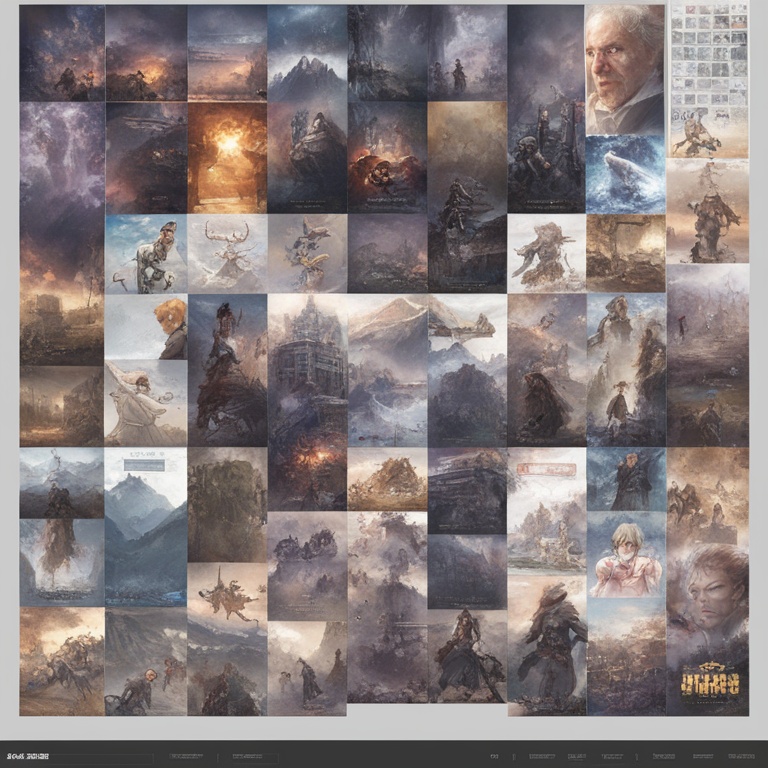Screen dimensions: 768x768
Task: Select the whale in blue ocean waves thumbnail
Action: (625, 174)
